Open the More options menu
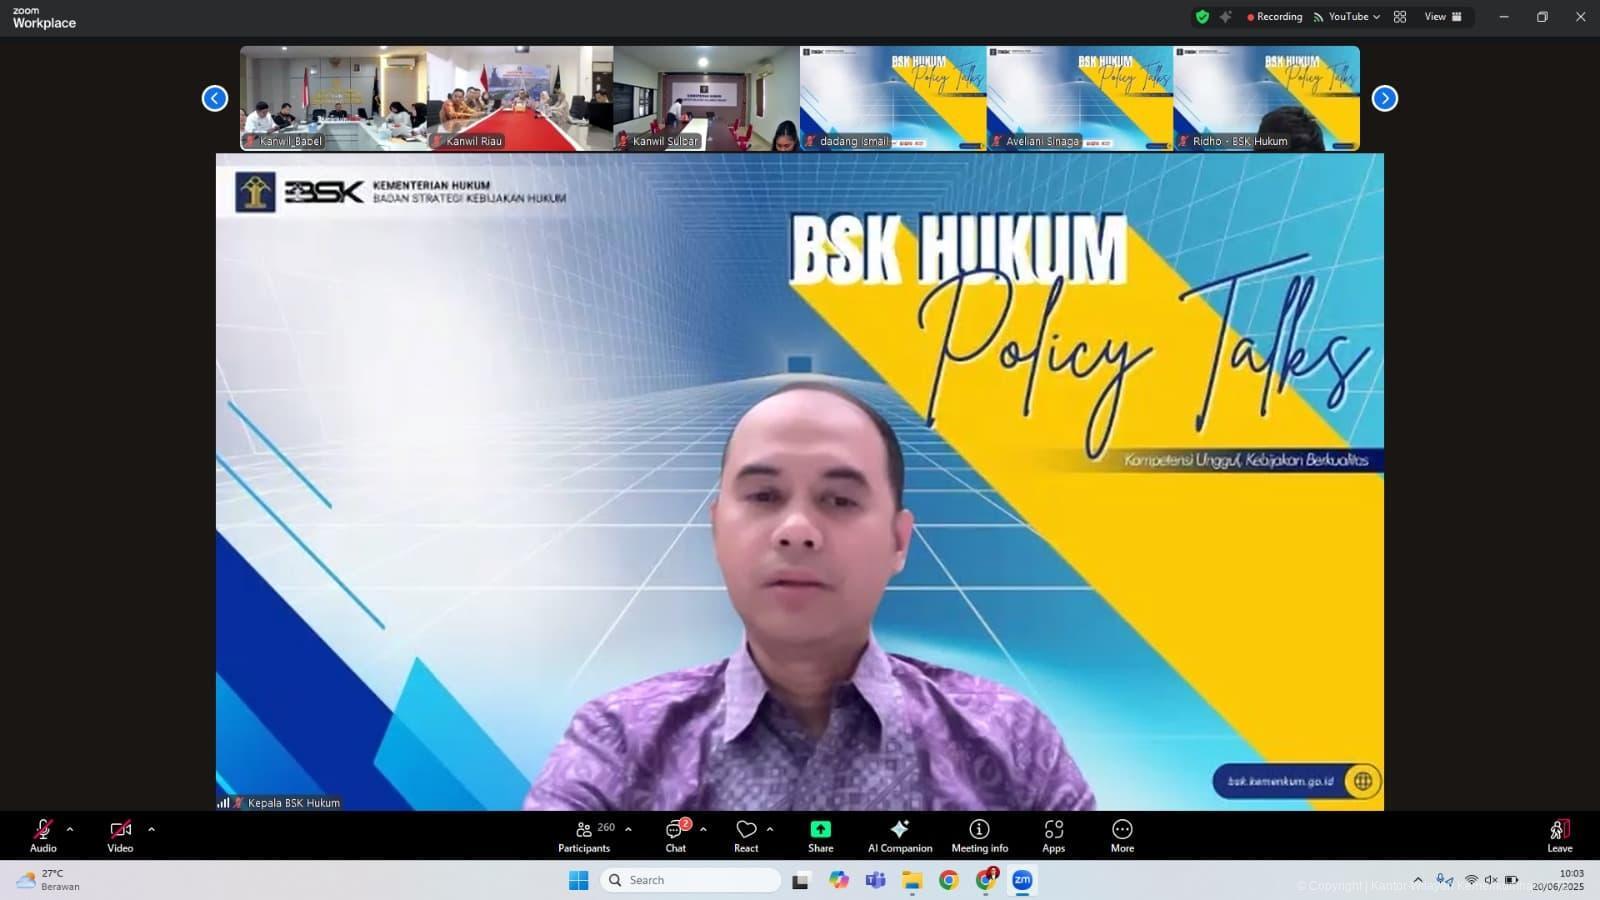Image resolution: width=1600 pixels, height=900 pixels. [1122, 835]
